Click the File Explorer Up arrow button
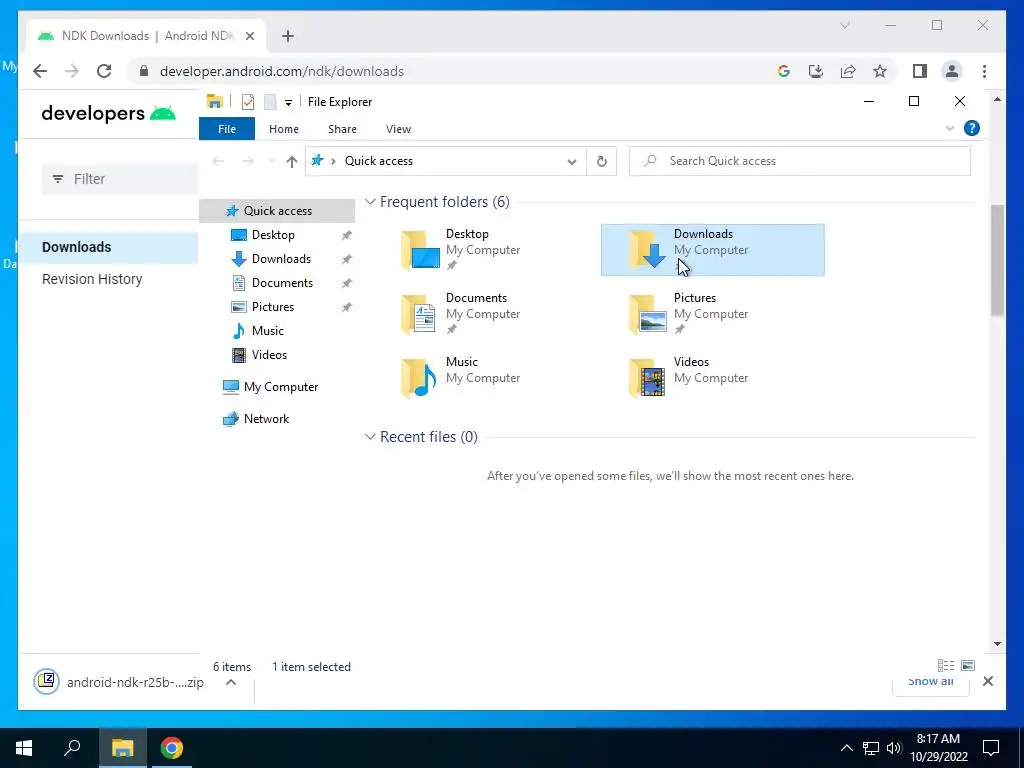The width and height of the screenshot is (1024, 768). click(292, 161)
